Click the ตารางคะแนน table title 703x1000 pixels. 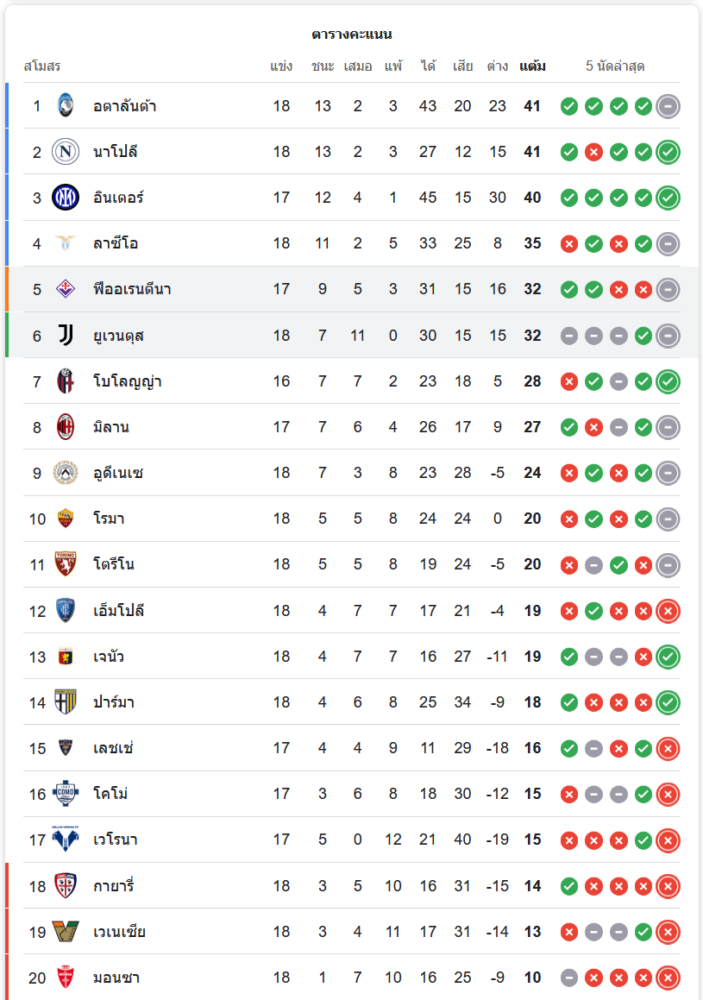pos(351,35)
